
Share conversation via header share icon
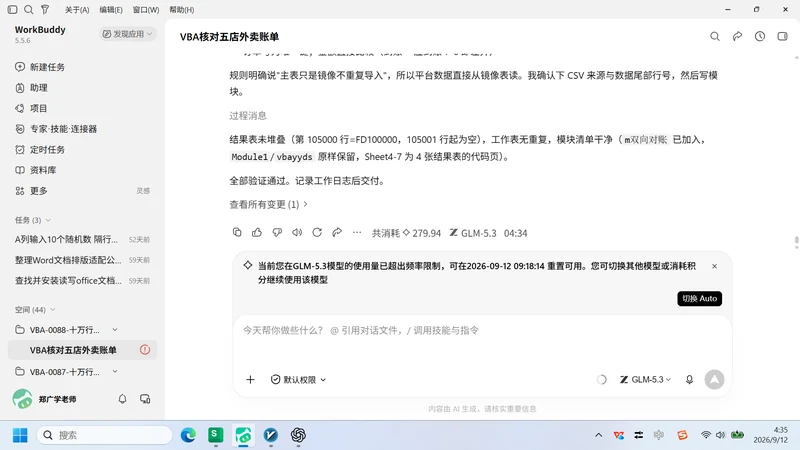[737, 36]
